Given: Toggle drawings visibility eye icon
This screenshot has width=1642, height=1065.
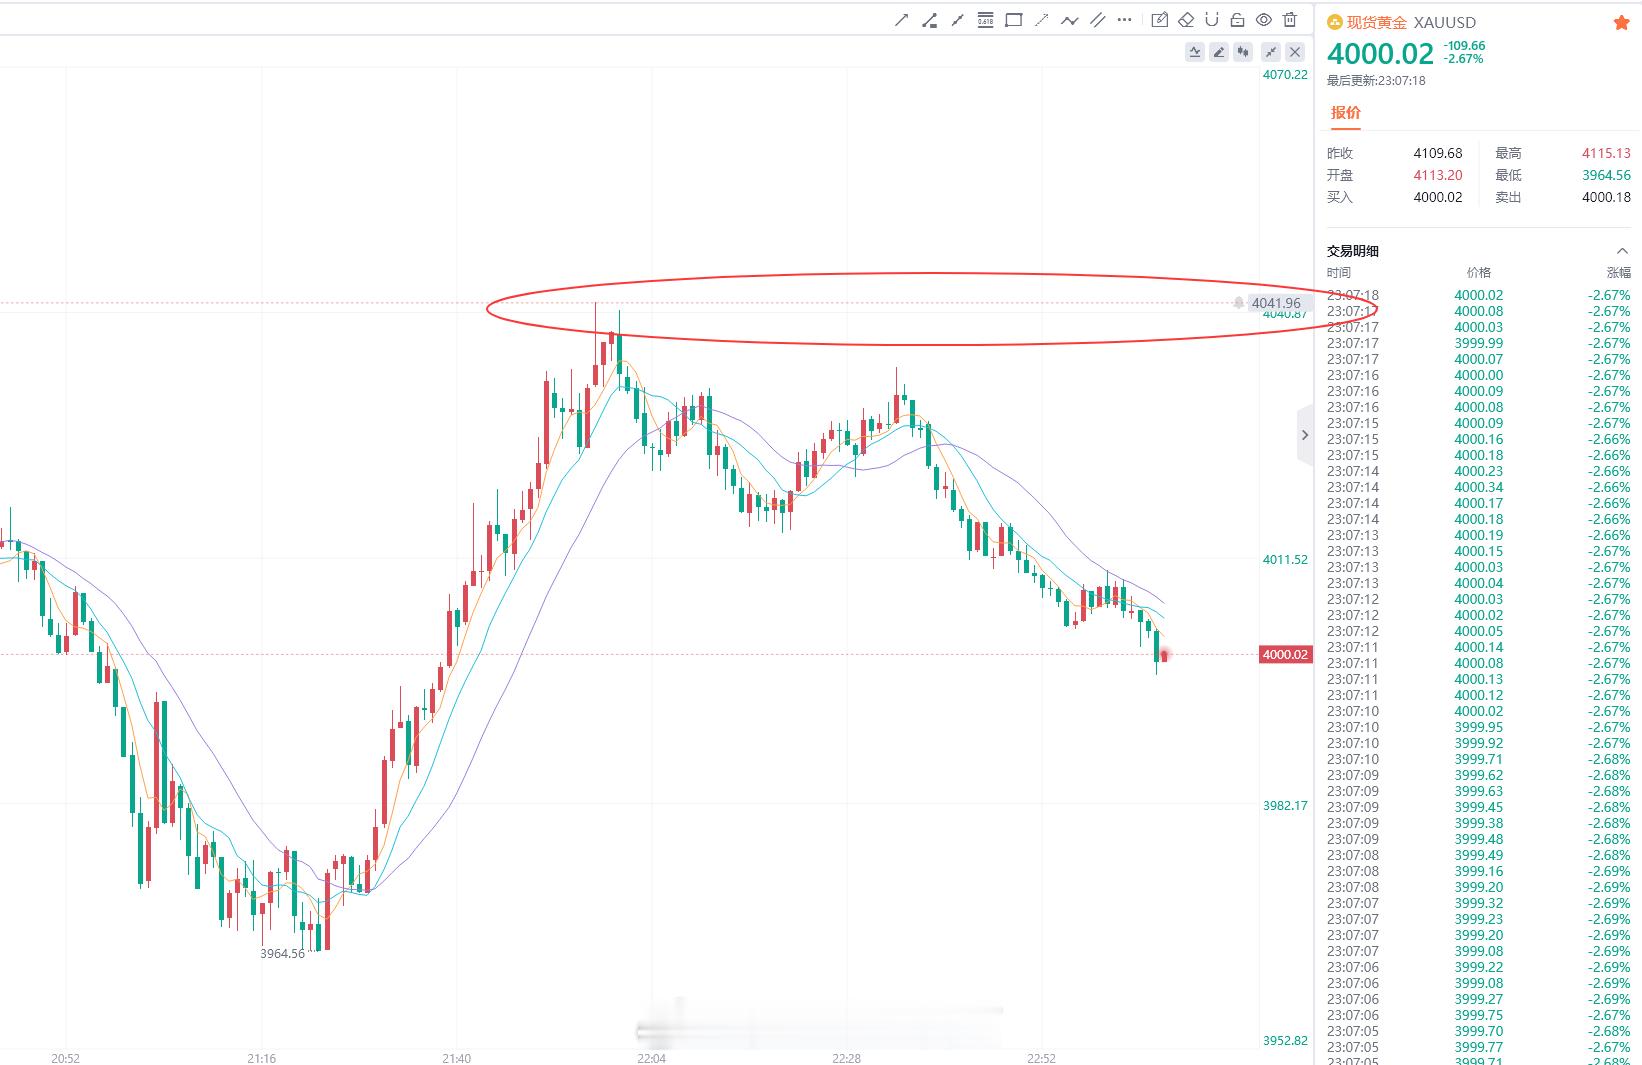Looking at the screenshot, I should tap(1264, 20).
